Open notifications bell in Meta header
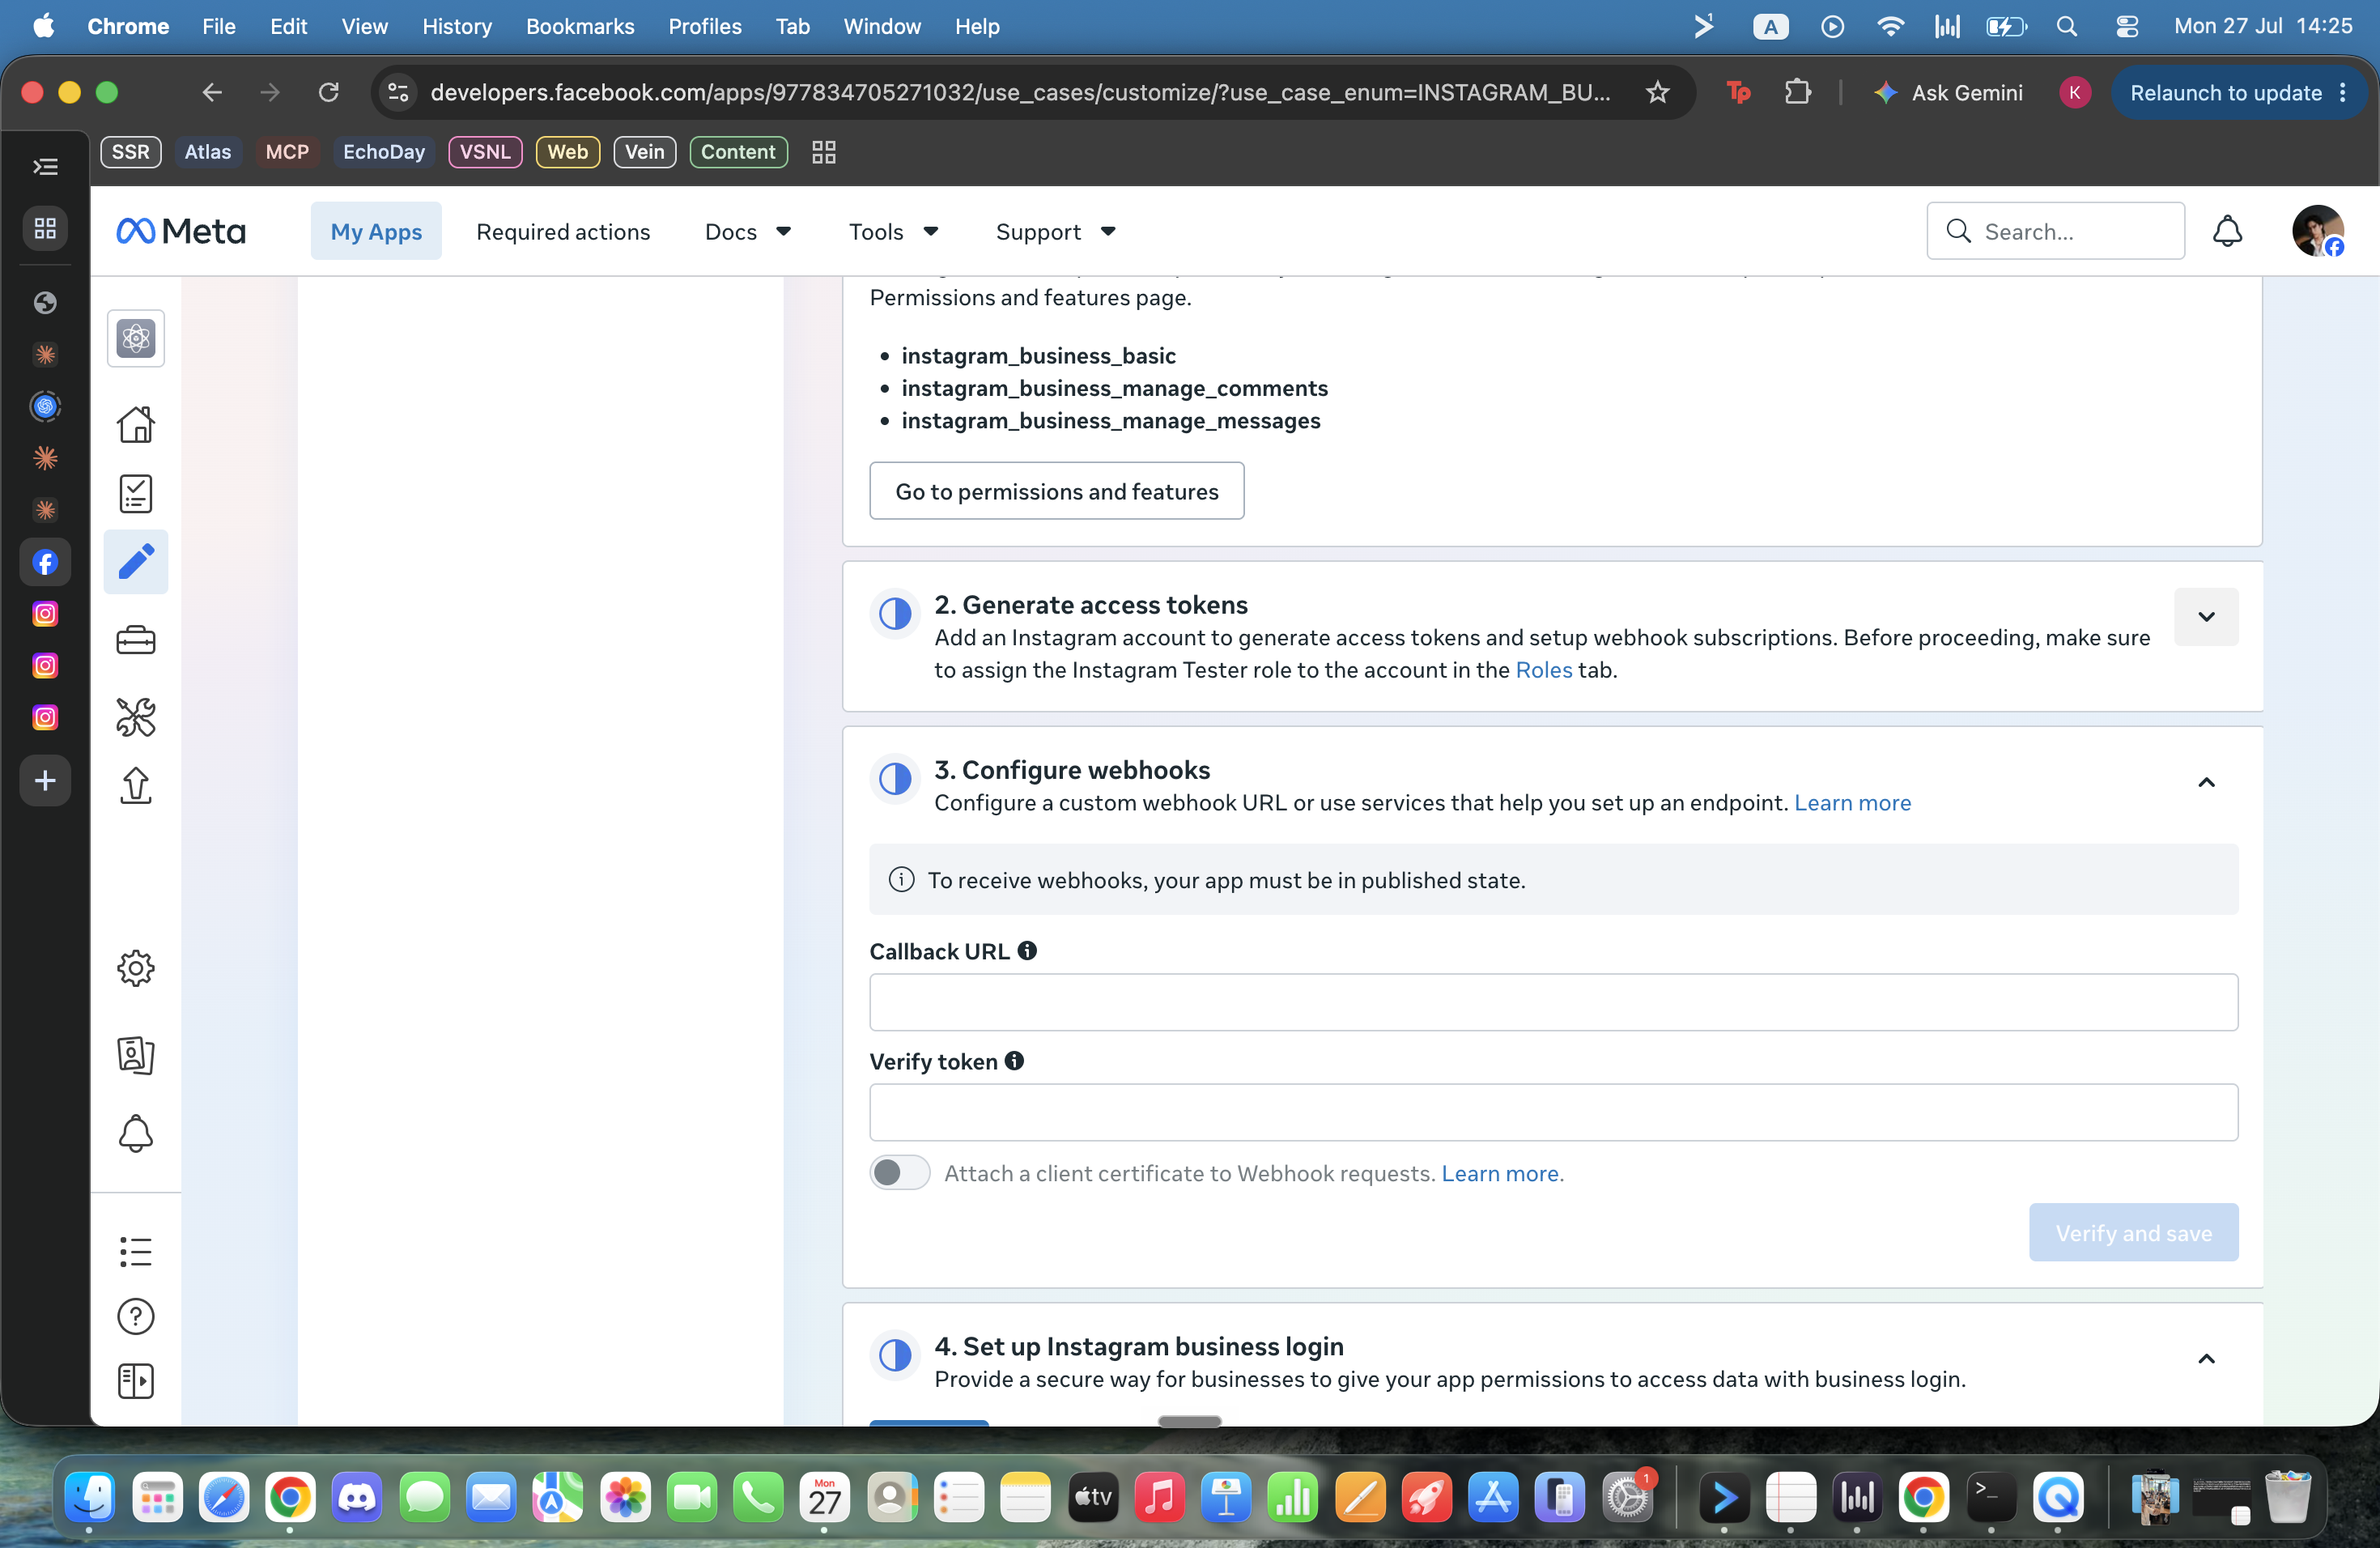 click(2227, 231)
